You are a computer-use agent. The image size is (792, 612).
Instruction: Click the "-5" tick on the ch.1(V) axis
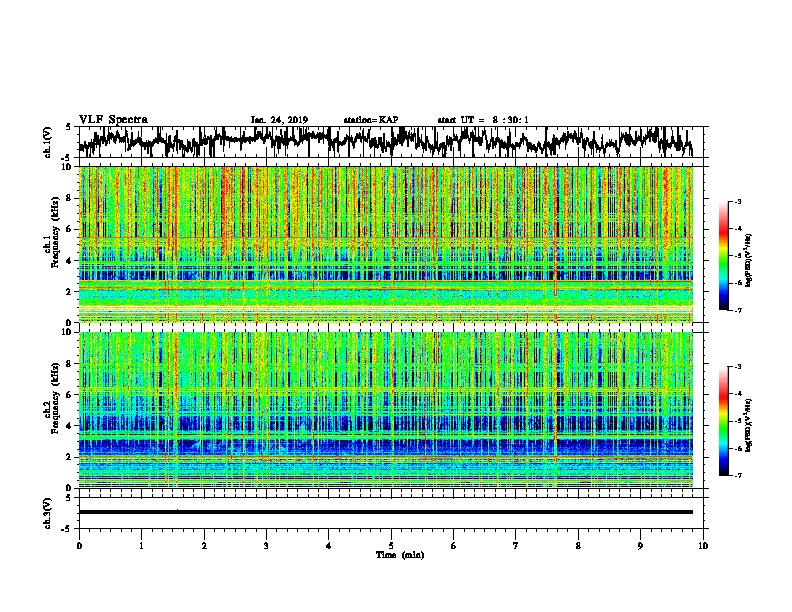click(x=67, y=157)
